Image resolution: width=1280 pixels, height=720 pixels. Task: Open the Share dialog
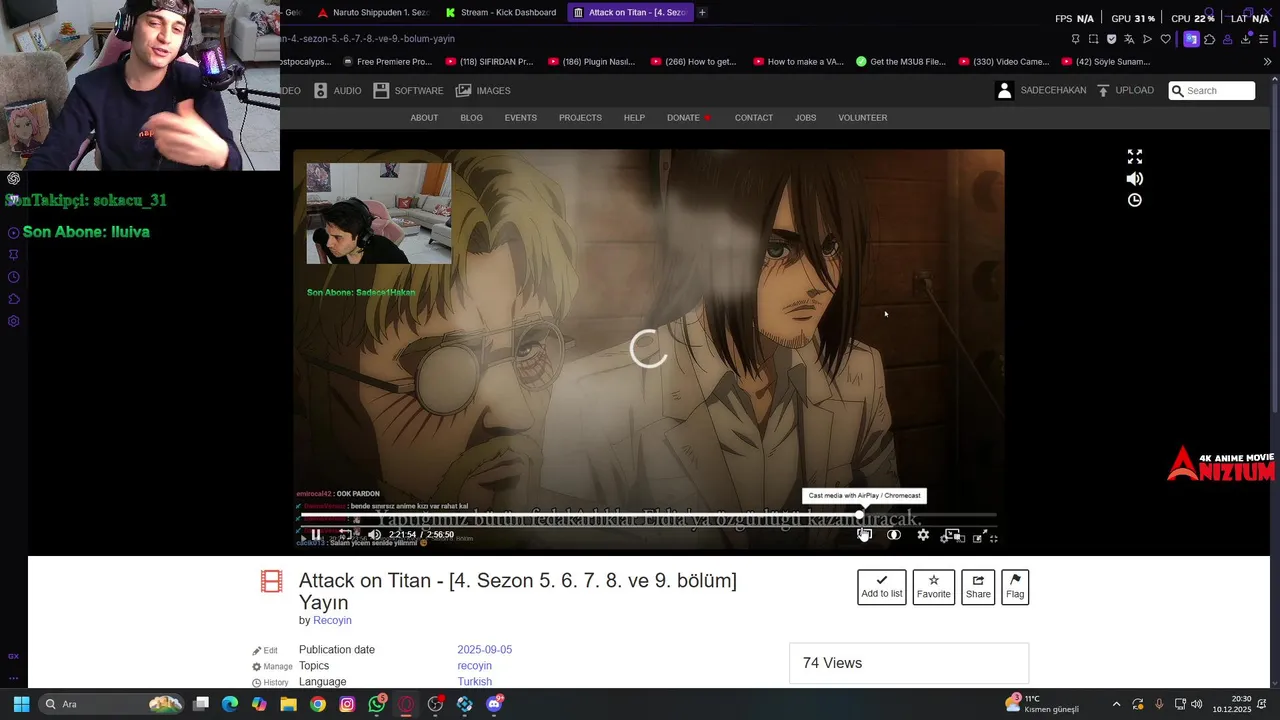(978, 587)
